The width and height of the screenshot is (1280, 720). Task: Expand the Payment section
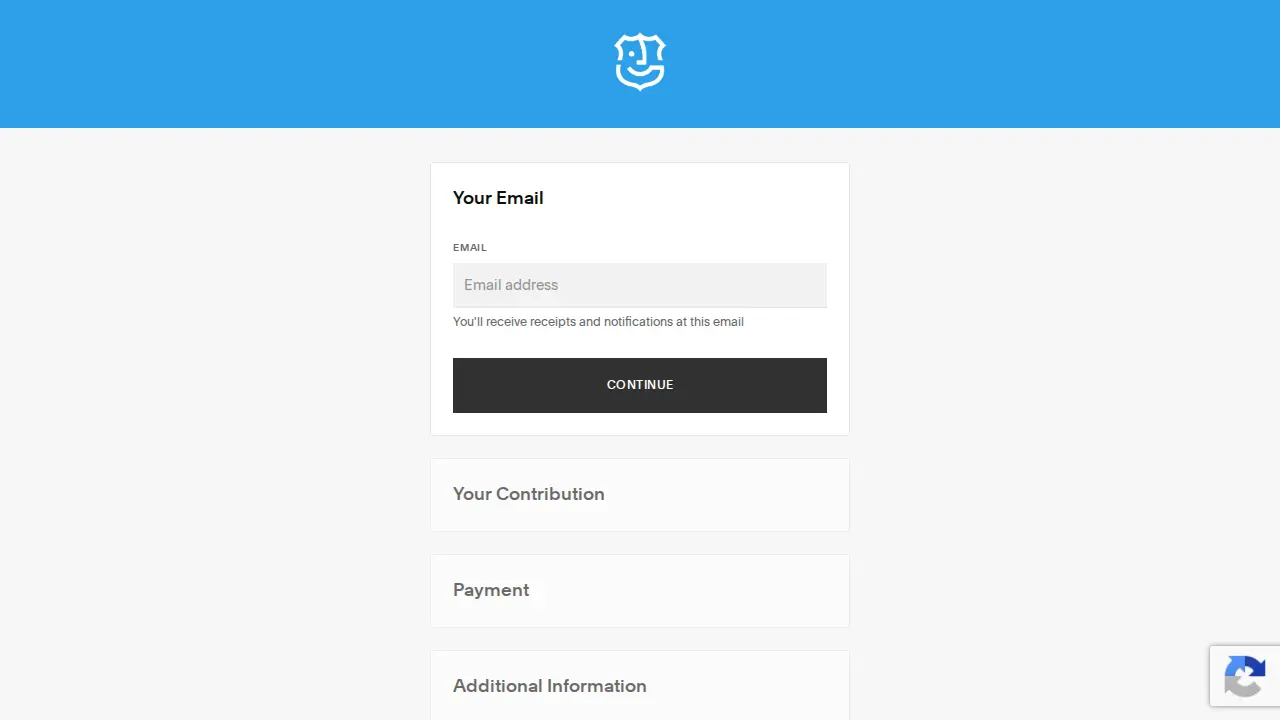tap(640, 591)
